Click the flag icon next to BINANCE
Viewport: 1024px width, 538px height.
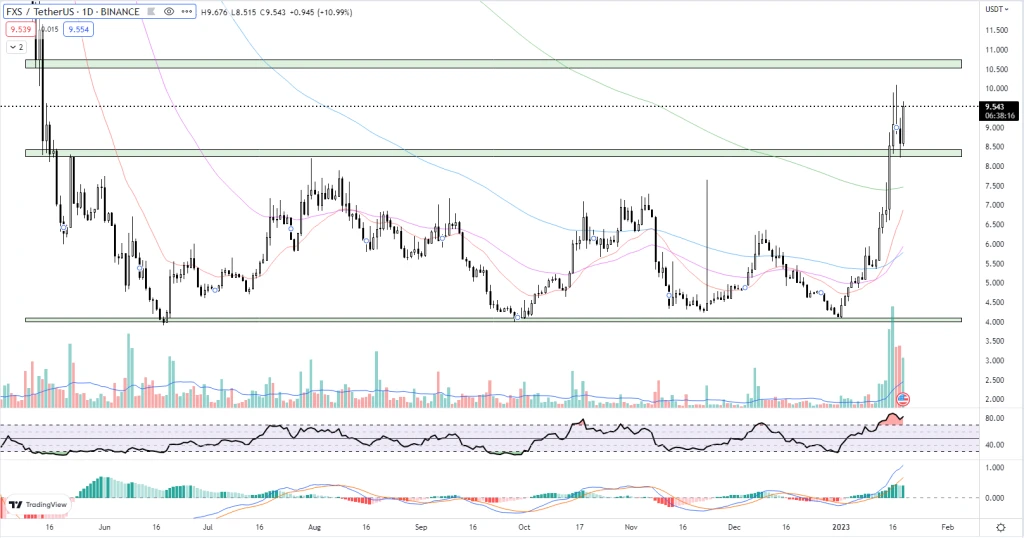pos(151,12)
